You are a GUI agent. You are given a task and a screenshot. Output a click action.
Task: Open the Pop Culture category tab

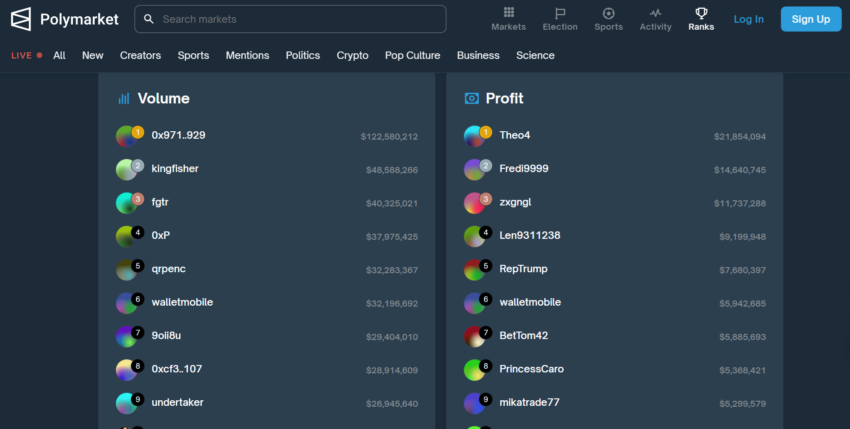413,55
